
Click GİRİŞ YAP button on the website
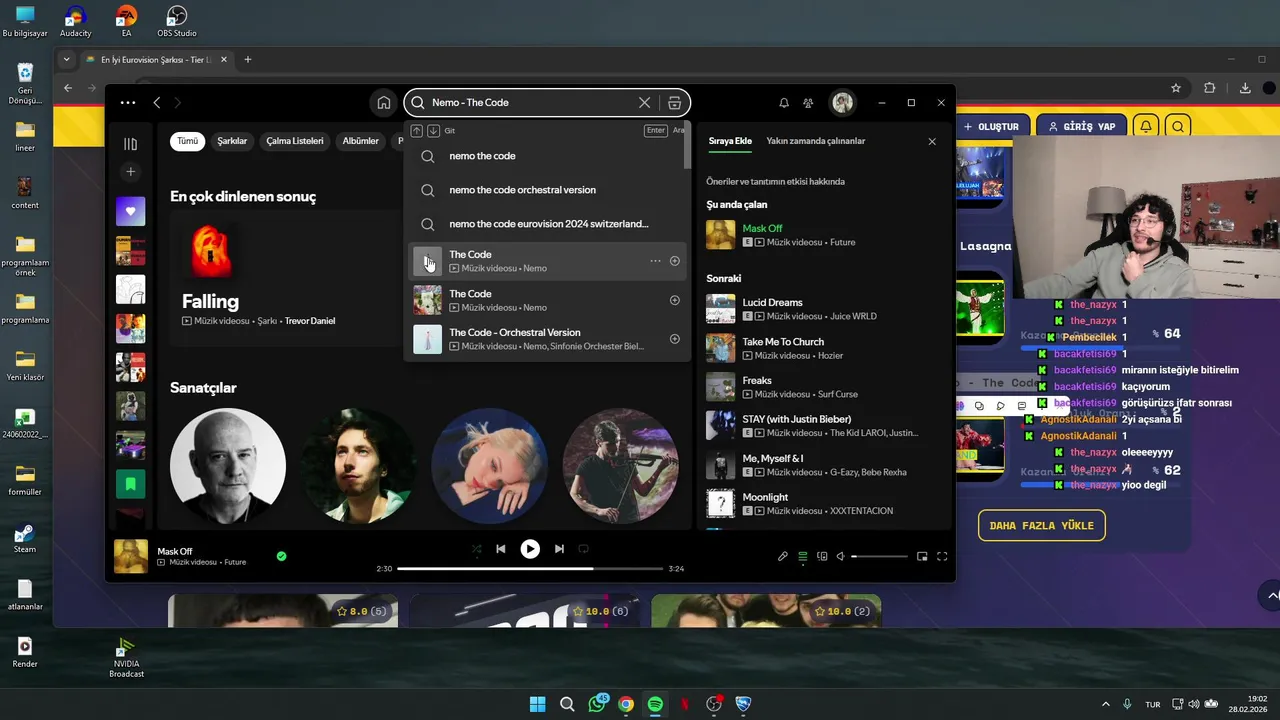click(1082, 127)
